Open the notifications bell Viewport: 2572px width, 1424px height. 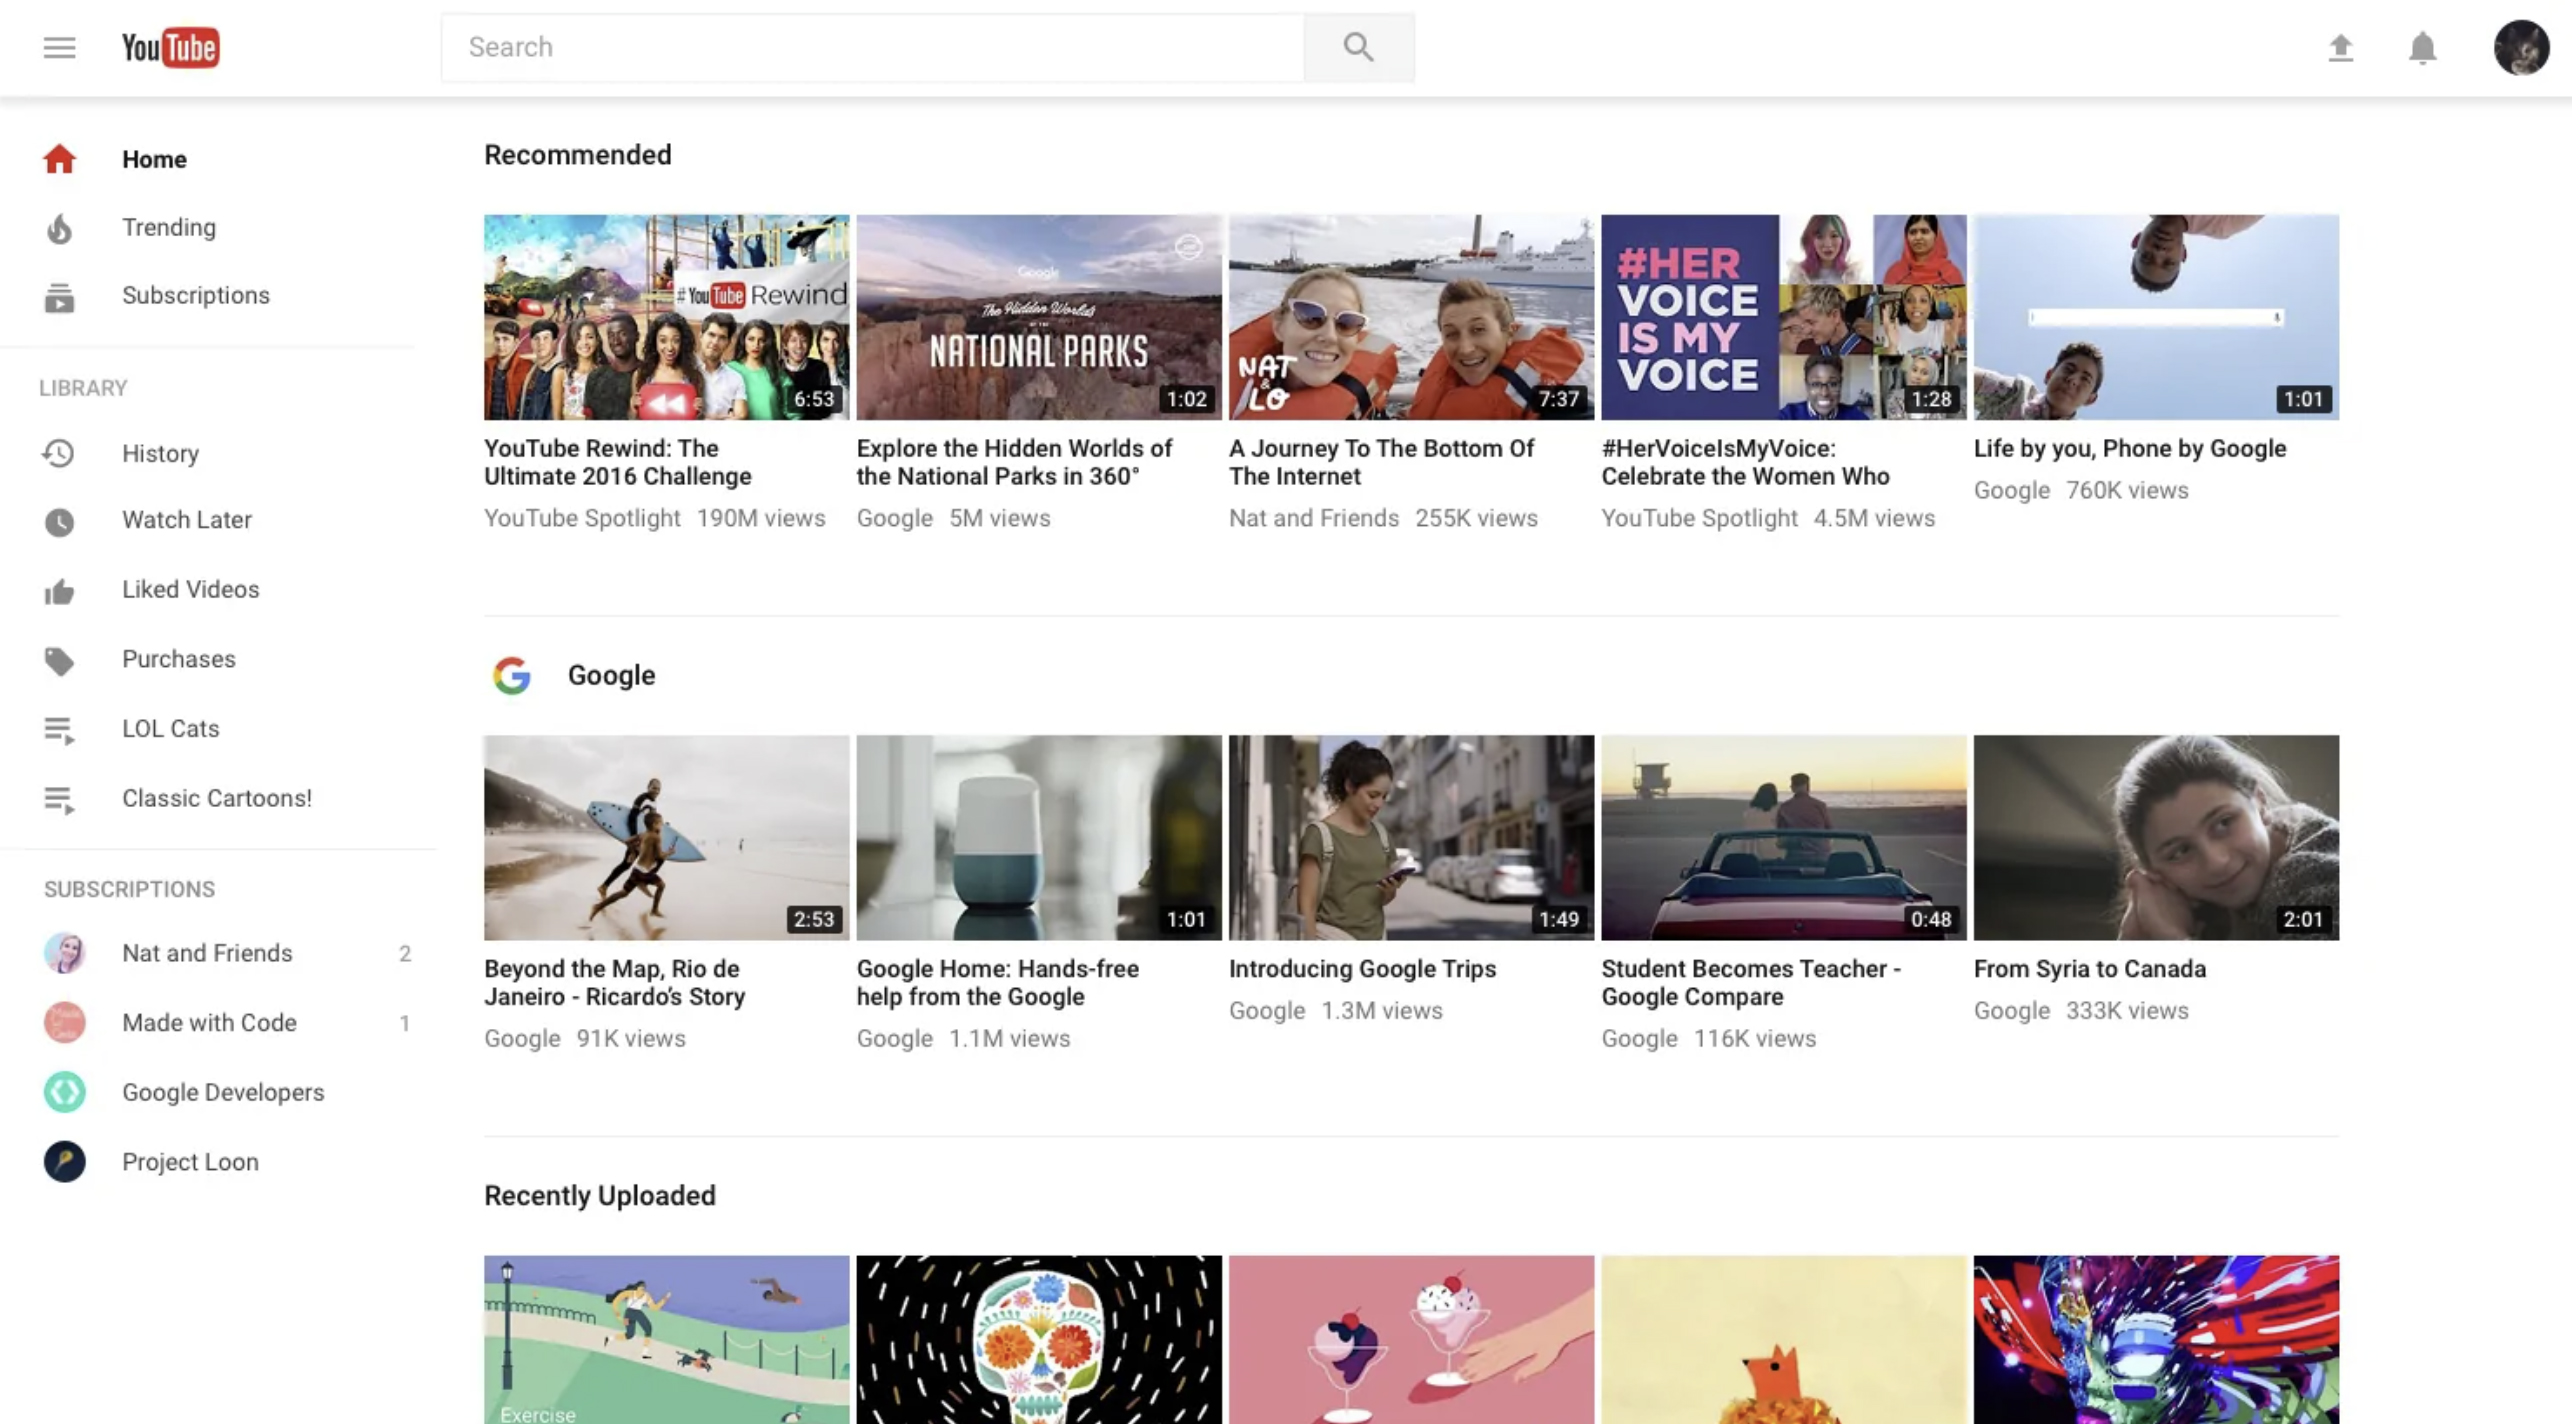pos(2422,47)
